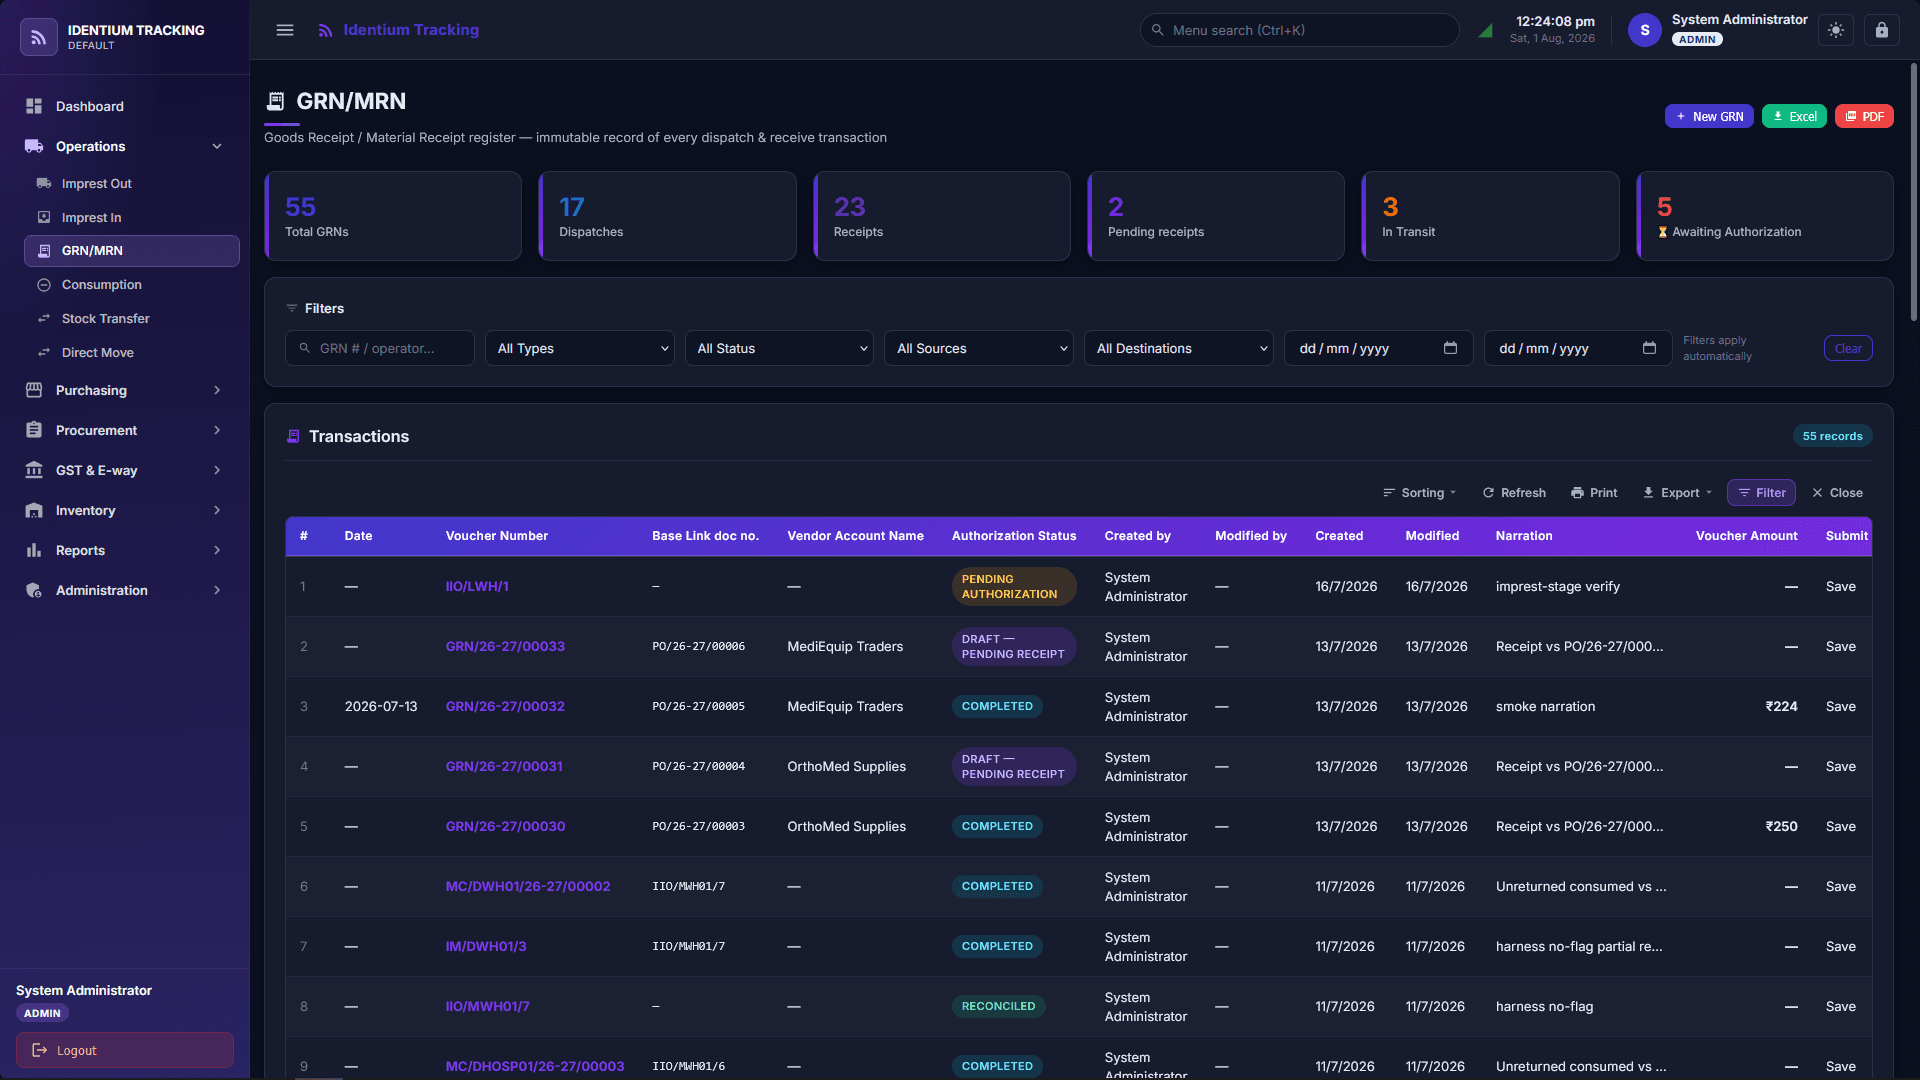Log out of the application
1920x1080 pixels.
[125, 1050]
